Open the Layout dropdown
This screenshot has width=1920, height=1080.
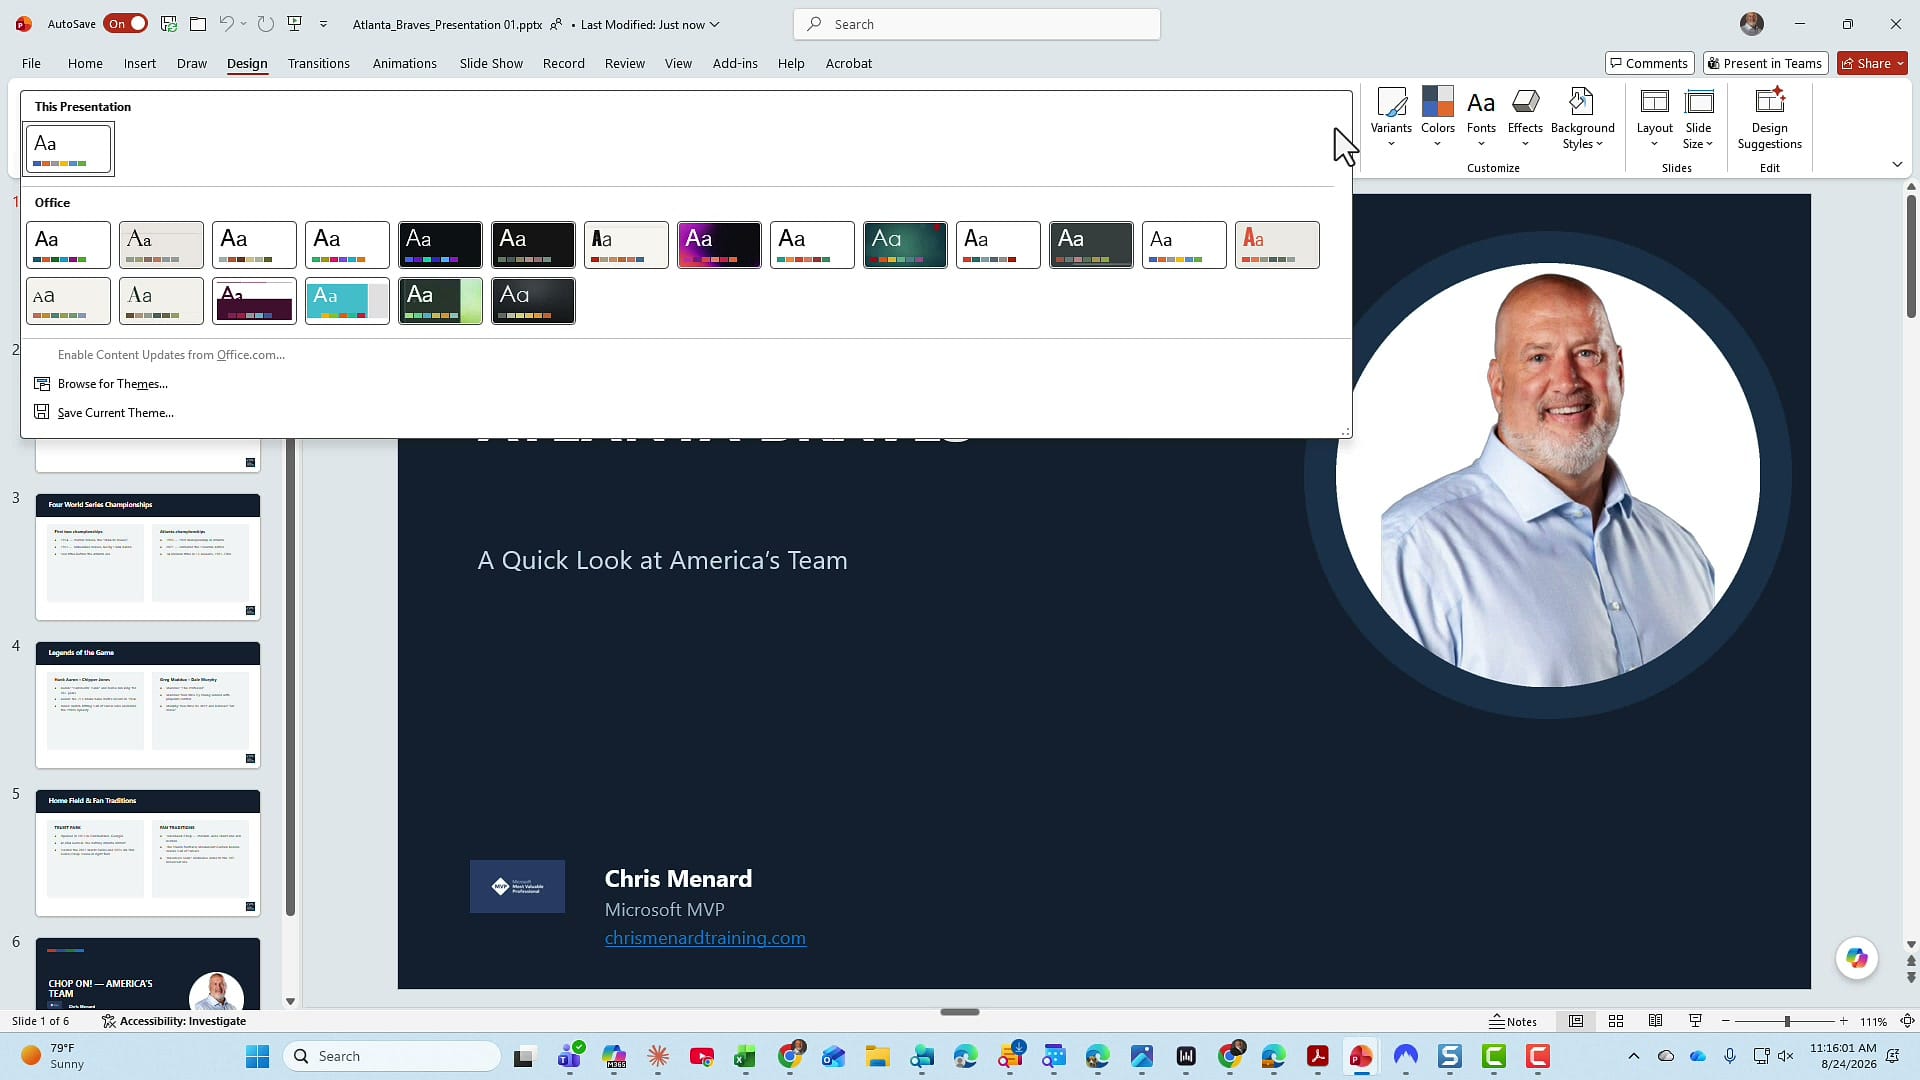(x=1654, y=118)
